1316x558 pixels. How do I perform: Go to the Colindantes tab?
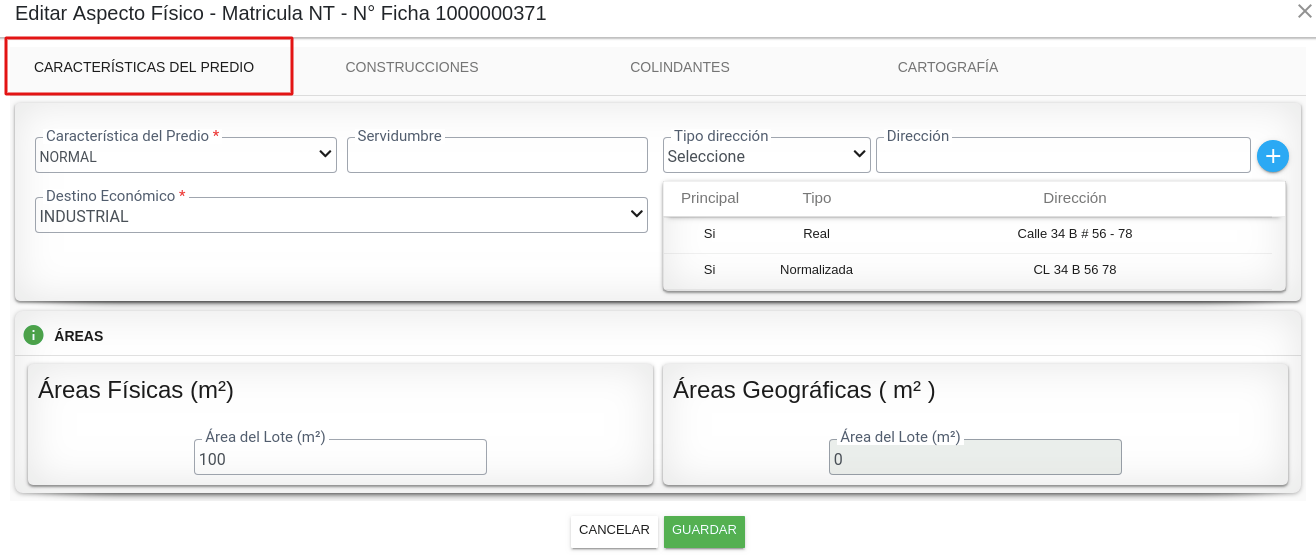679,67
